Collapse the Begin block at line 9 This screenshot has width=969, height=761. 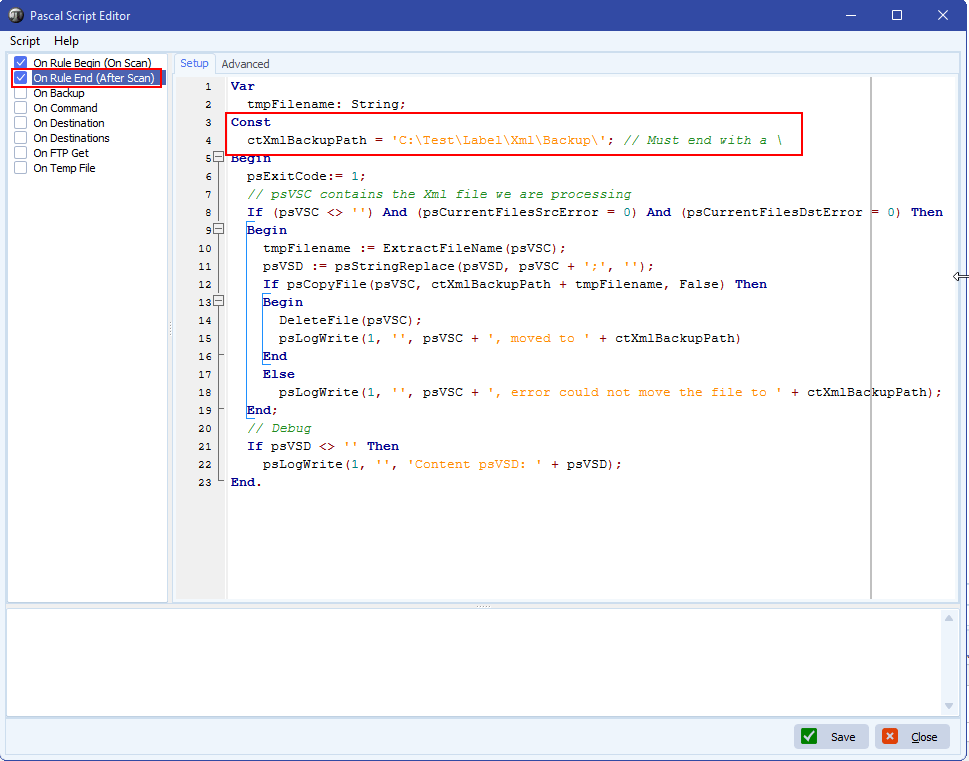(219, 230)
